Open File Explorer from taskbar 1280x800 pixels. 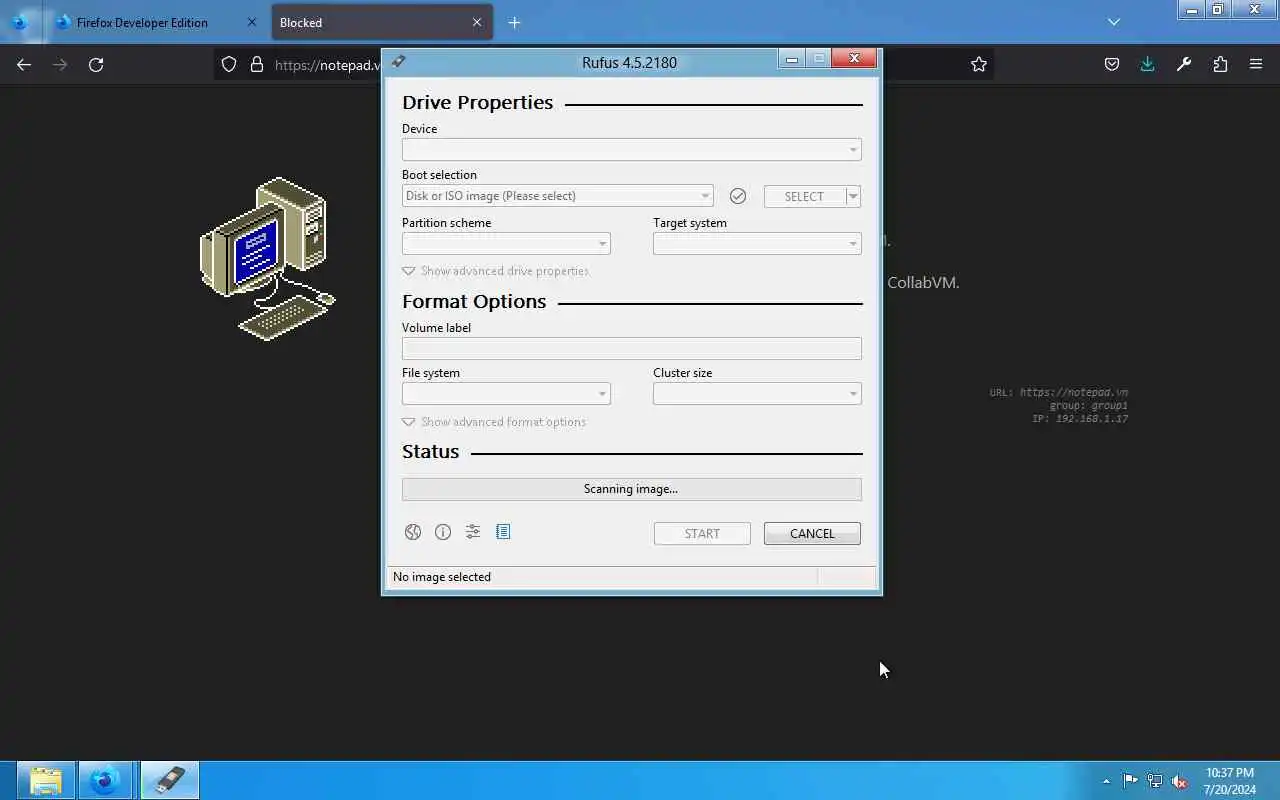coord(46,780)
